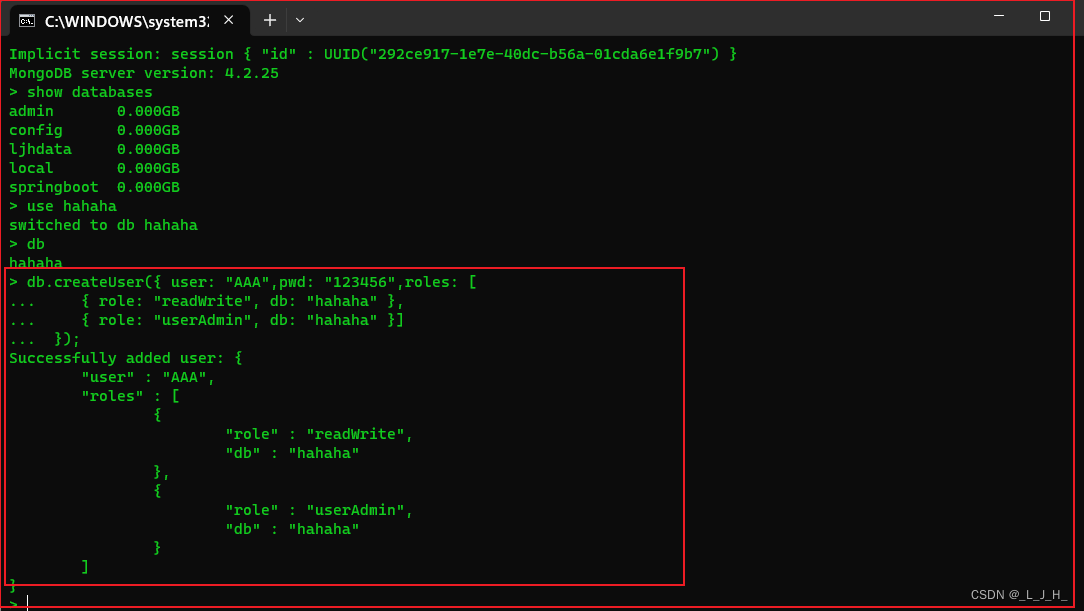Image resolution: width=1084 pixels, height=611 pixels.
Task: Minimize the terminal window
Action: point(999,16)
